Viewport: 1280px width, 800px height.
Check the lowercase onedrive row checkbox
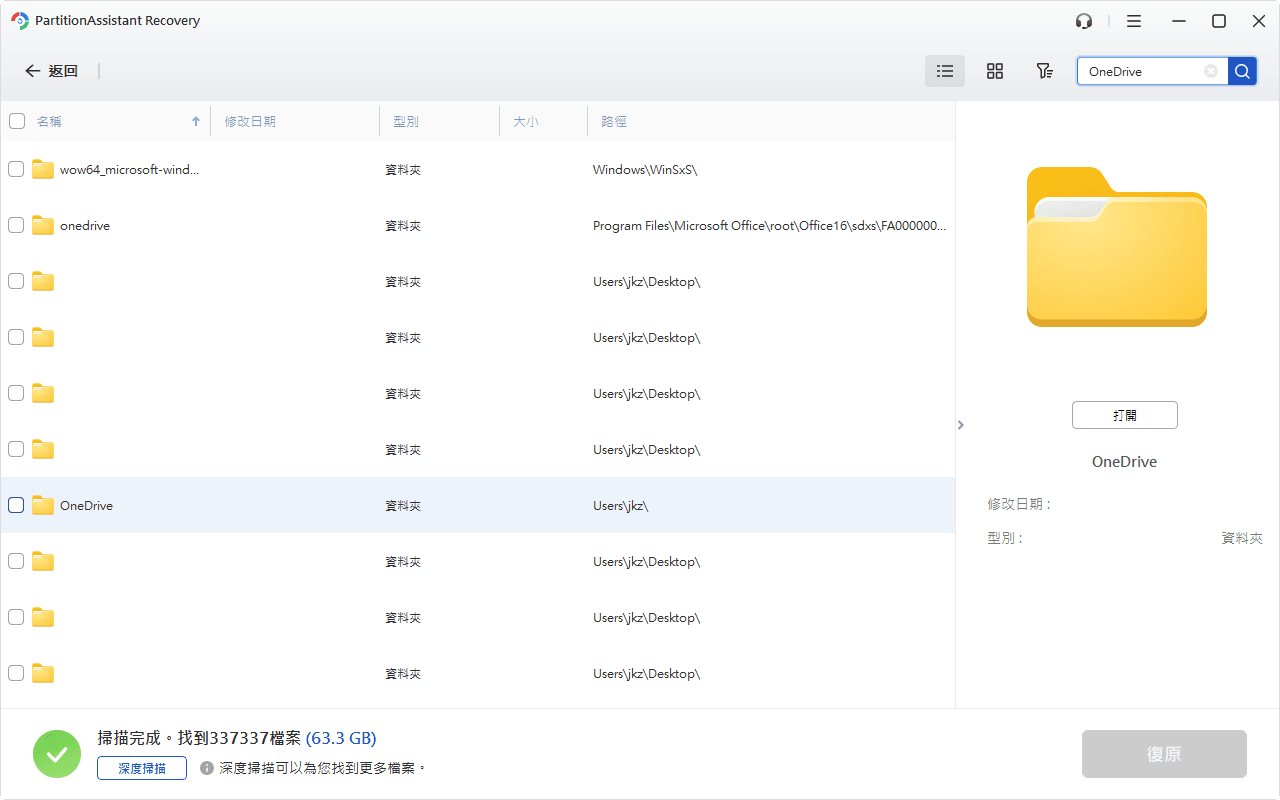coord(16,225)
